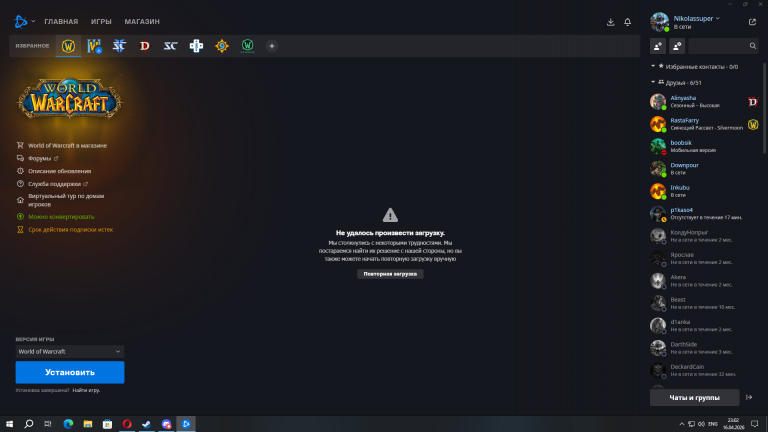
Task: Select offline friend Beast
Action: tap(704, 303)
